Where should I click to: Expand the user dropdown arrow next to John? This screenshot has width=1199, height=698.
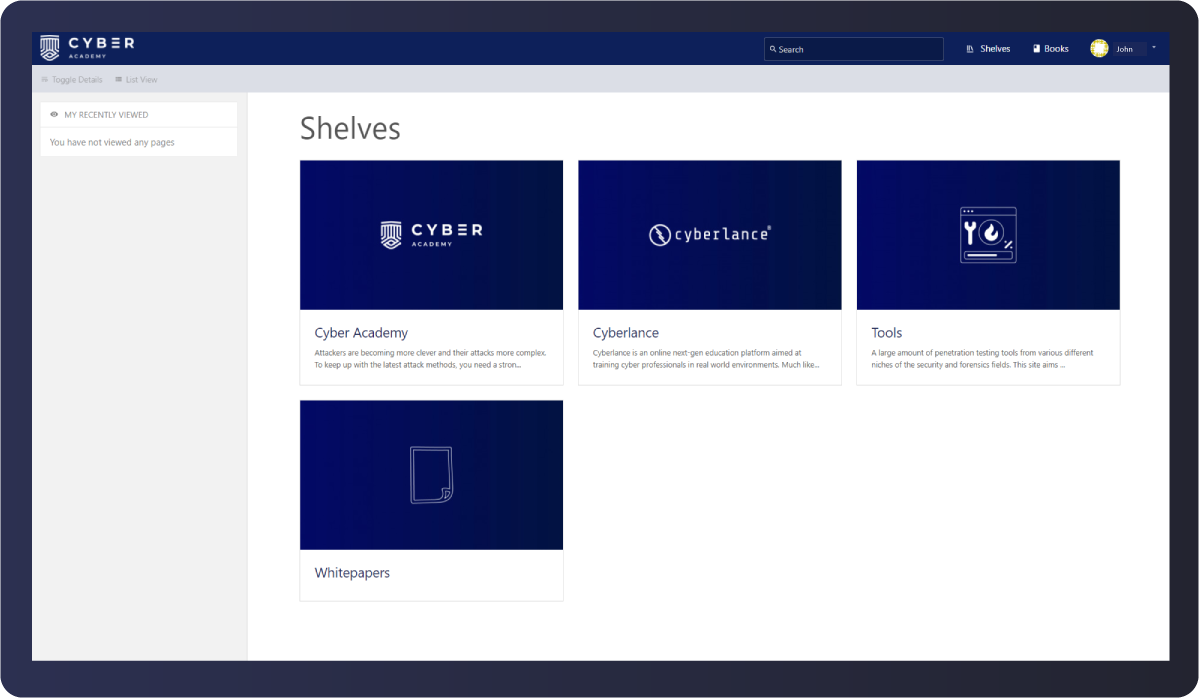pos(1153,47)
